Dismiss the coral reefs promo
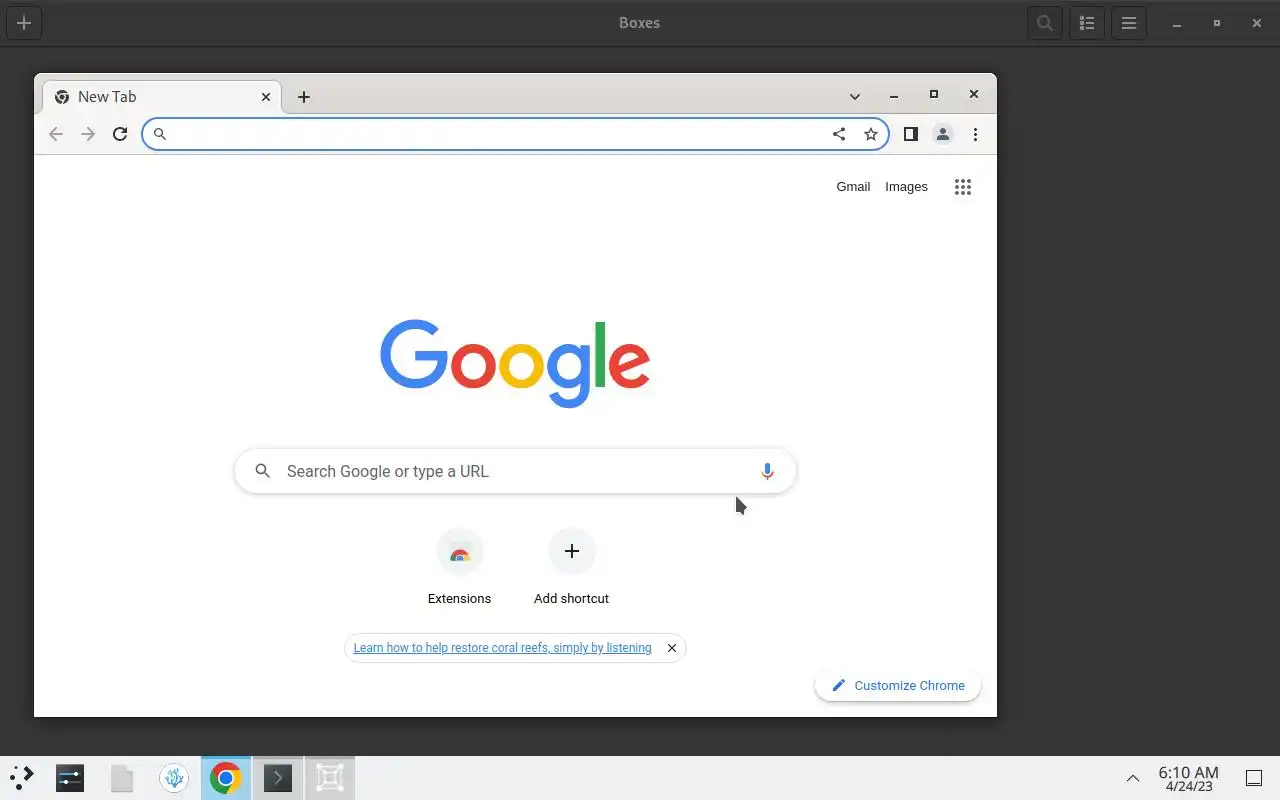The width and height of the screenshot is (1280, 800). [672, 648]
